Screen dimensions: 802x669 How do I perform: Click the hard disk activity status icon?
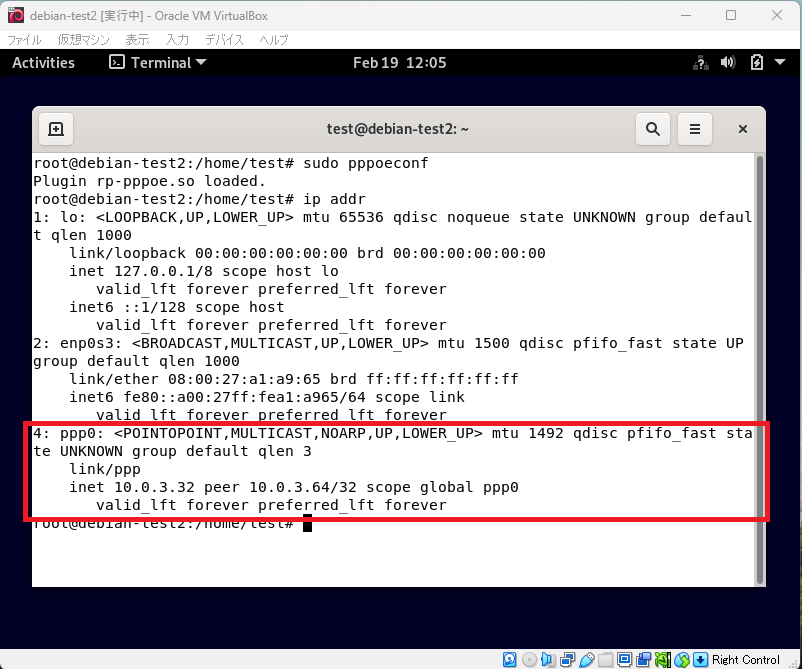pyautogui.click(x=509, y=660)
